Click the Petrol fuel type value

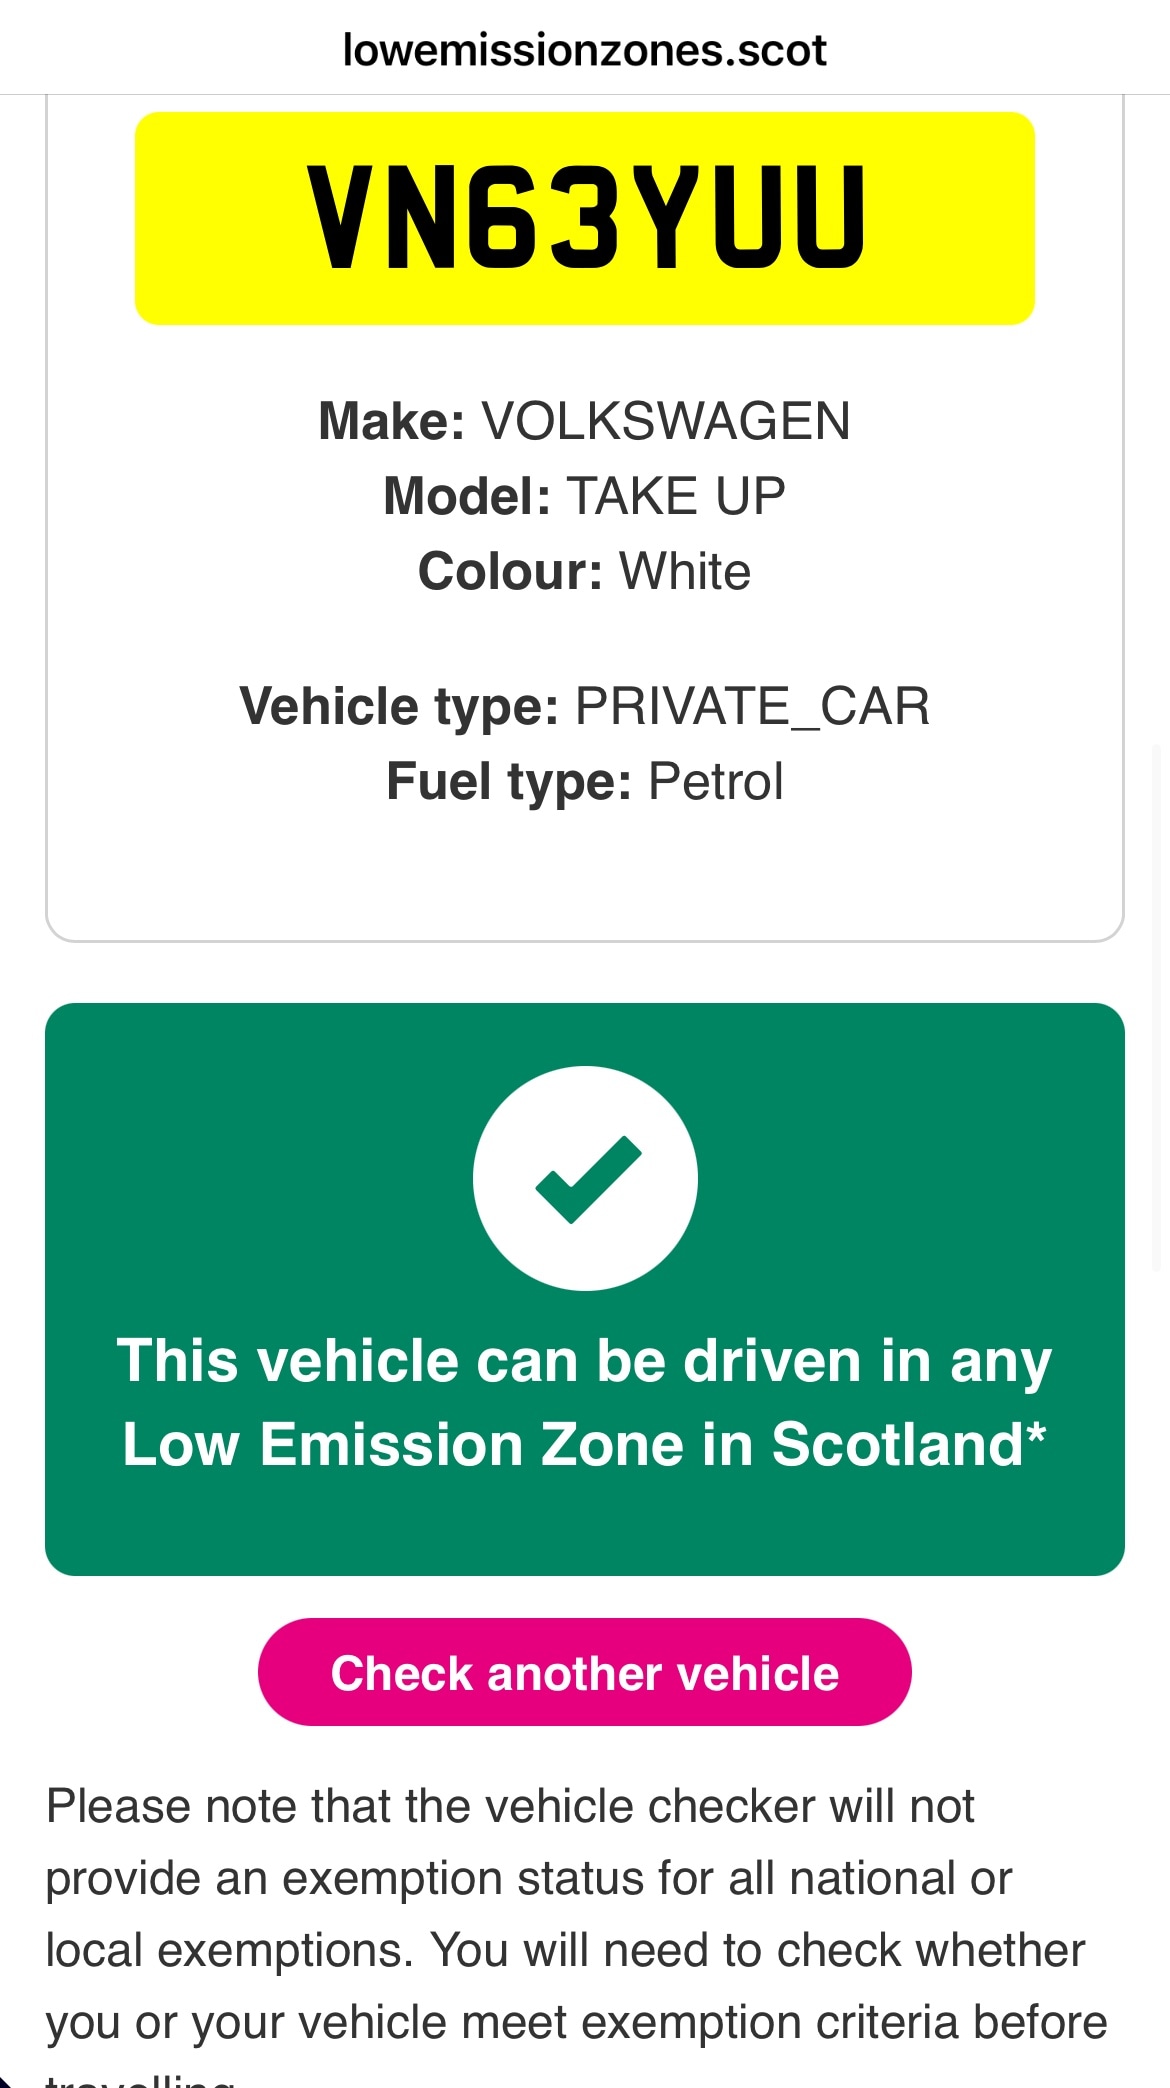[716, 781]
